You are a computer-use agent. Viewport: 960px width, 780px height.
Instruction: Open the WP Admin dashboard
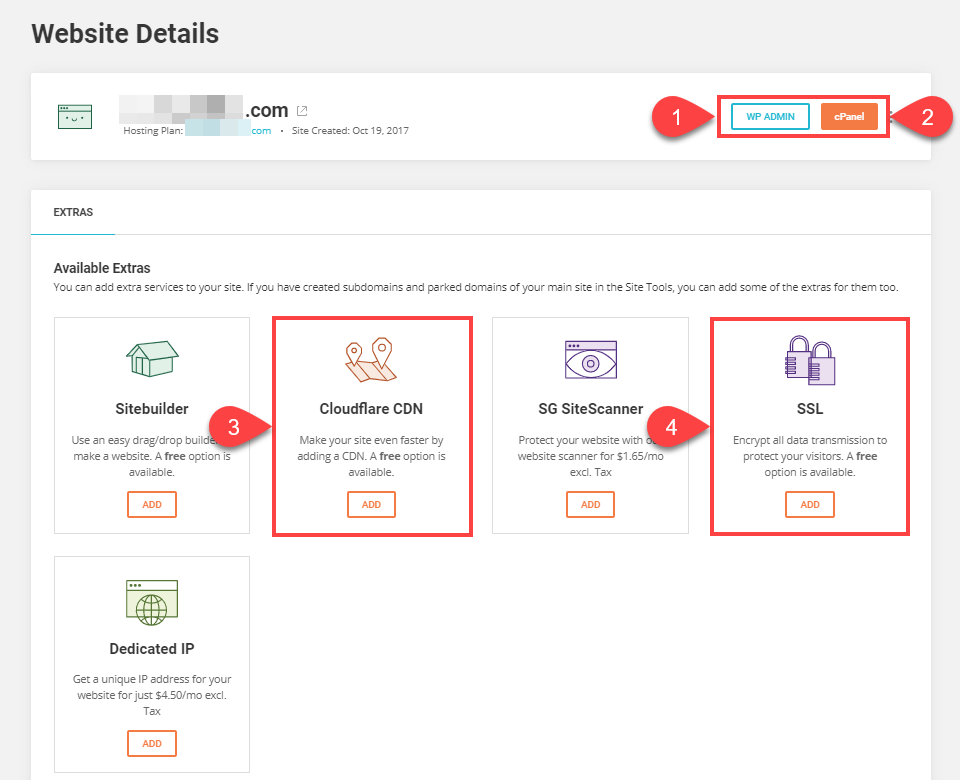click(769, 116)
